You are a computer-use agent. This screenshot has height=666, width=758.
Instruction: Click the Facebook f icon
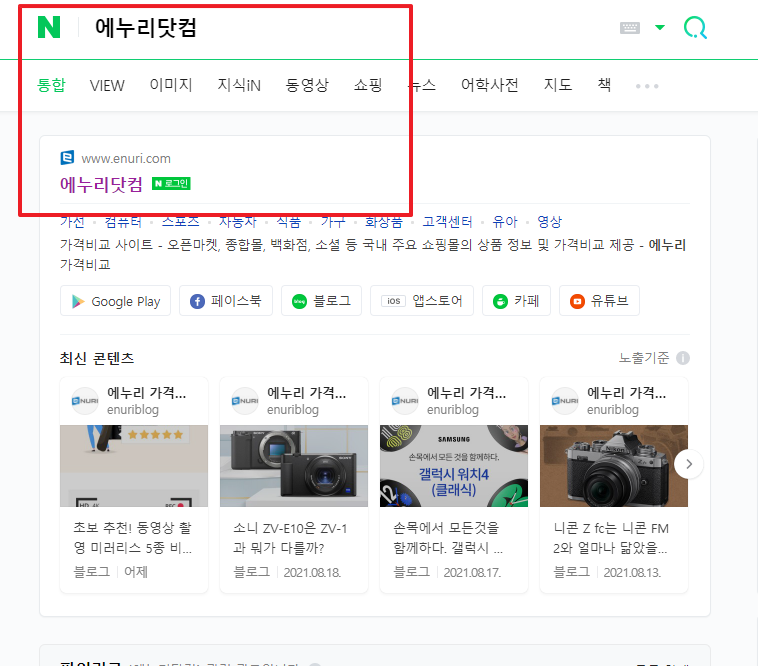pos(197,302)
